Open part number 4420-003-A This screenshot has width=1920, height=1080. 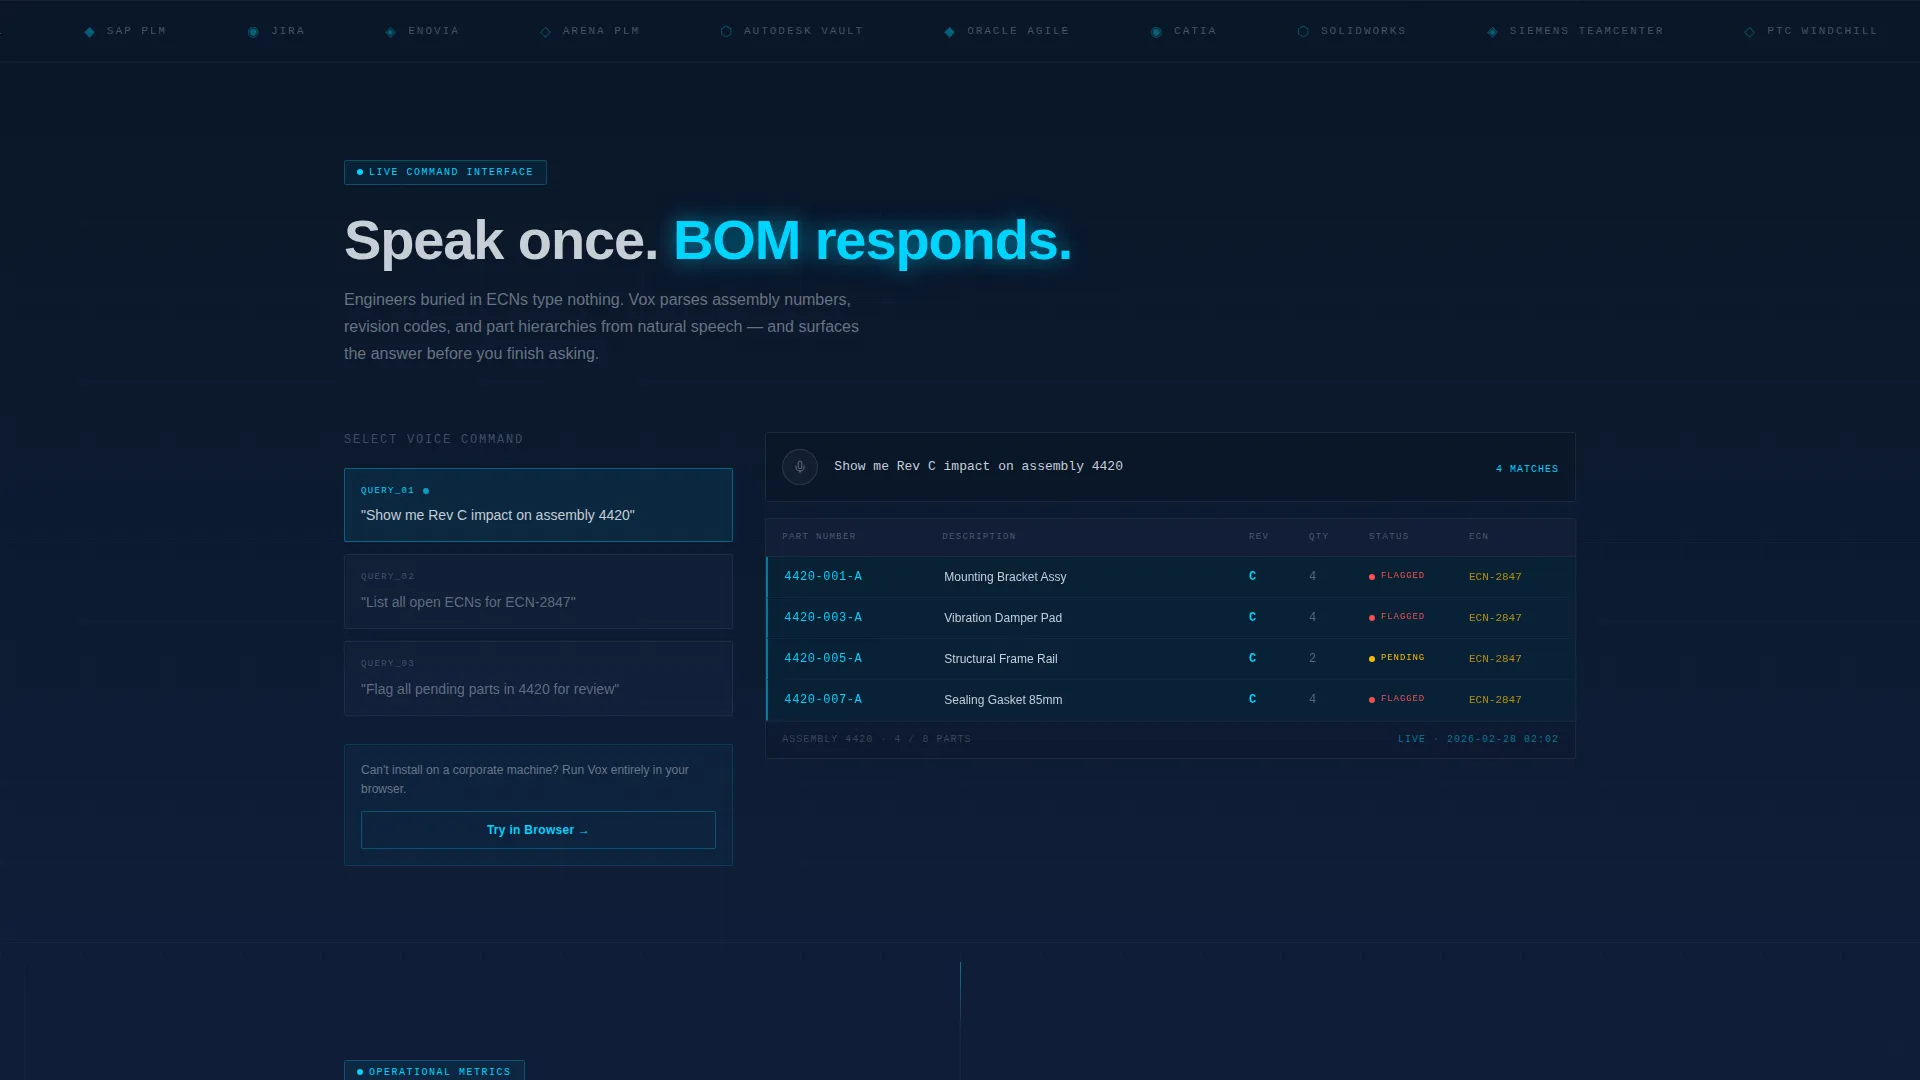coord(823,617)
